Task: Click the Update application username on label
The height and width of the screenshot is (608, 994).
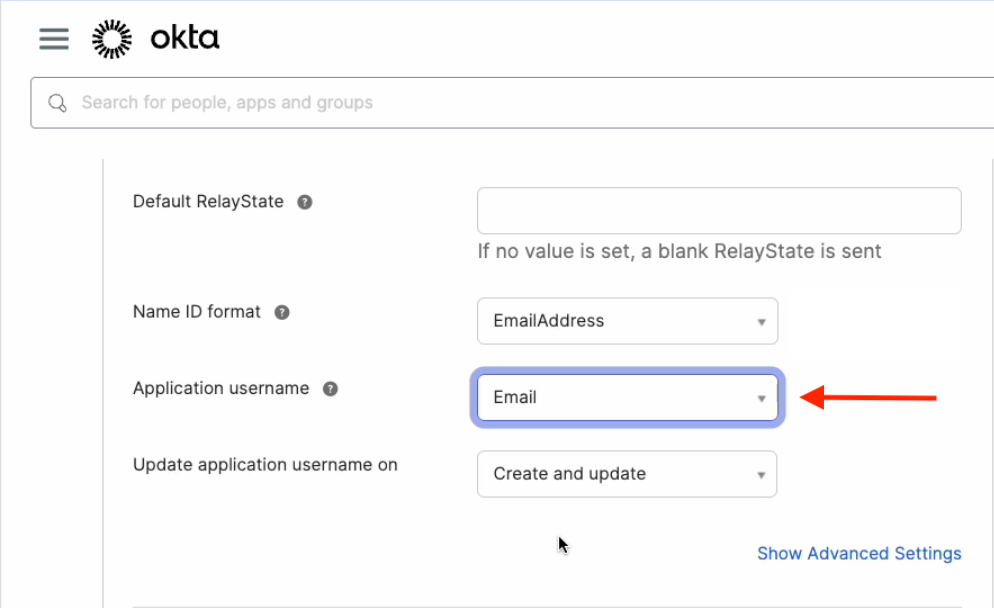Action: point(265,465)
